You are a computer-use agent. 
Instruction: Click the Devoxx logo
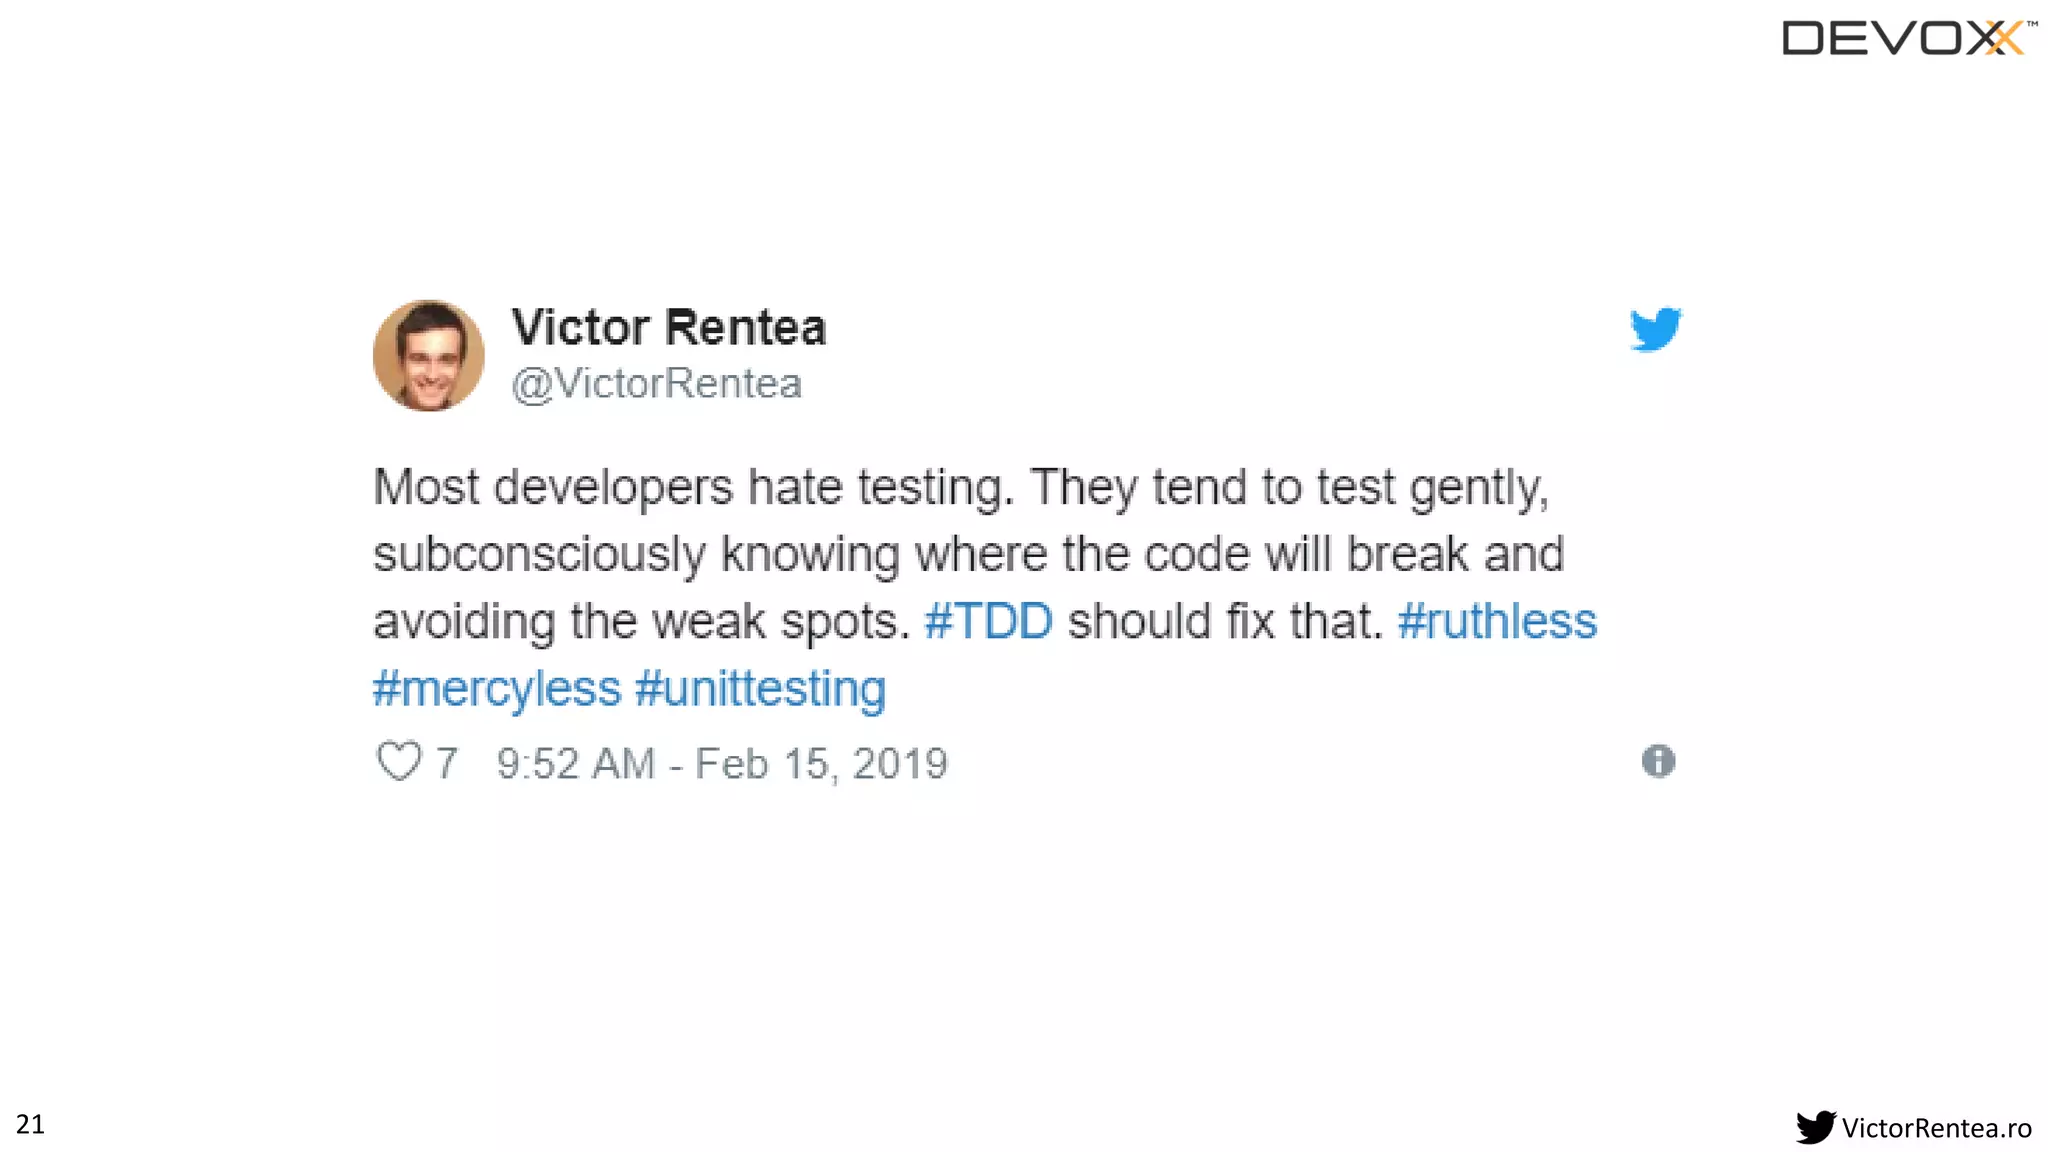coord(1909,38)
